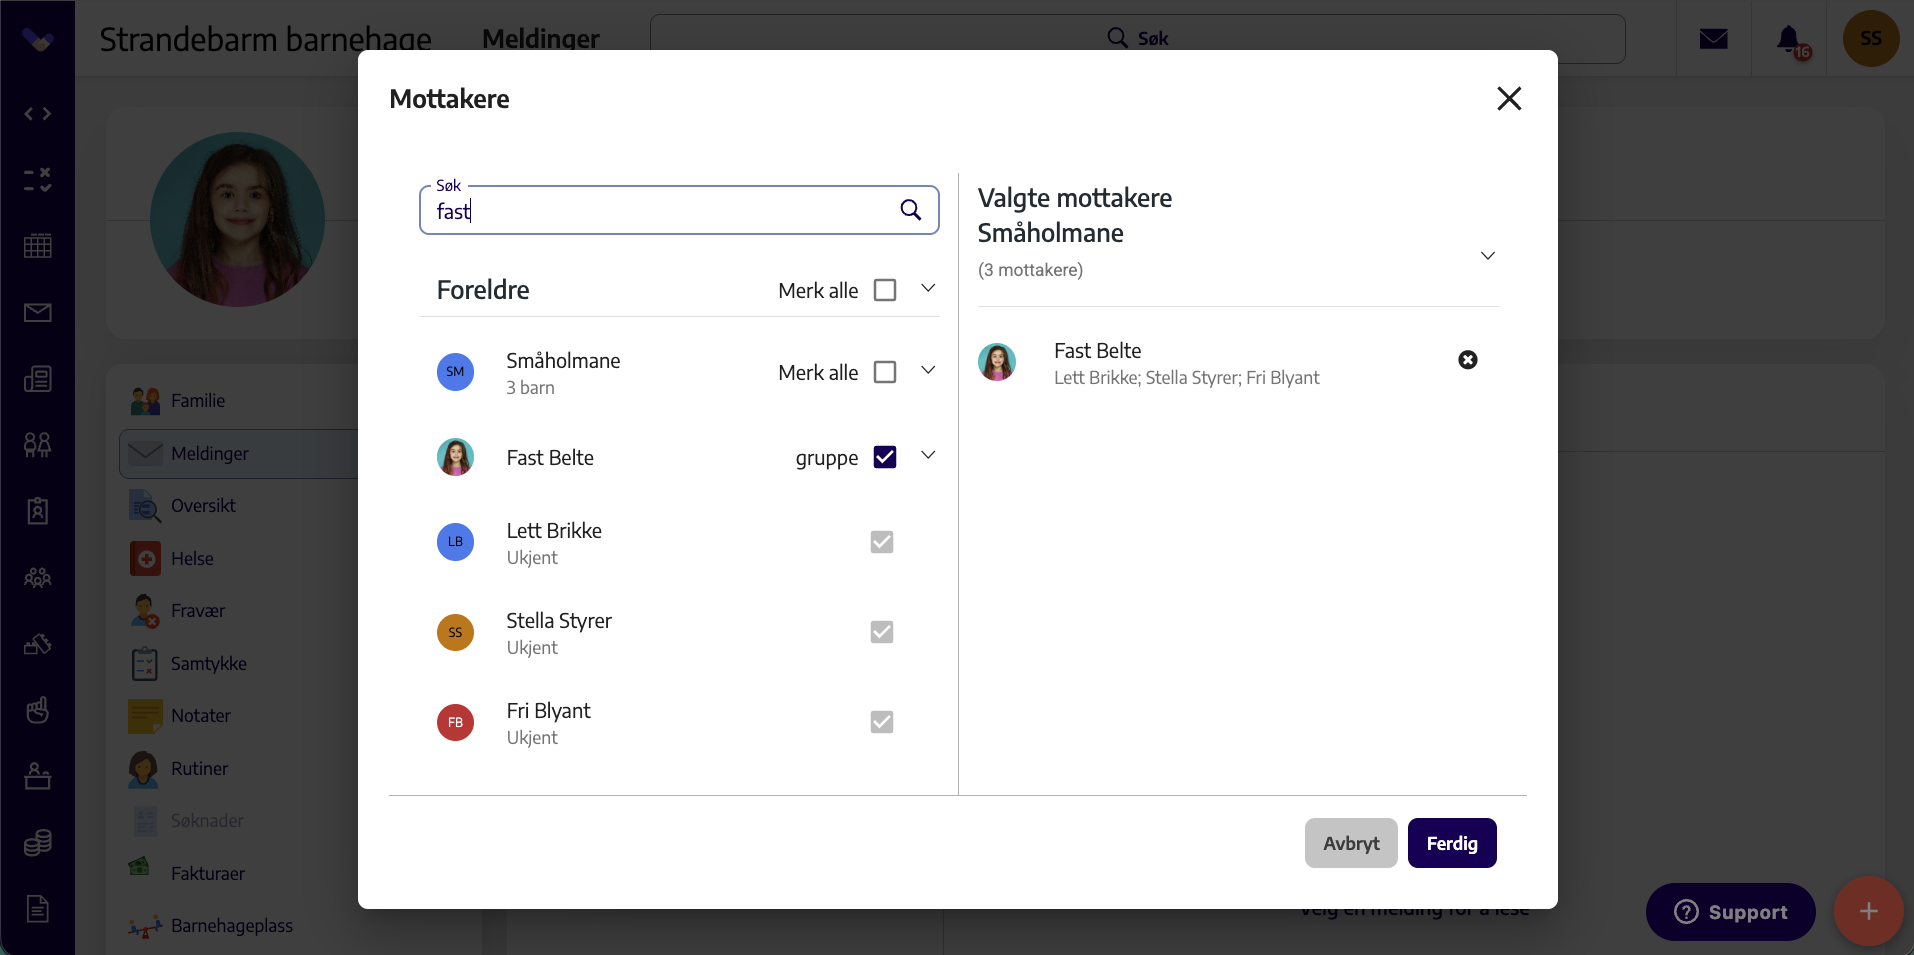Open the notifications bell icon

tap(1789, 39)
